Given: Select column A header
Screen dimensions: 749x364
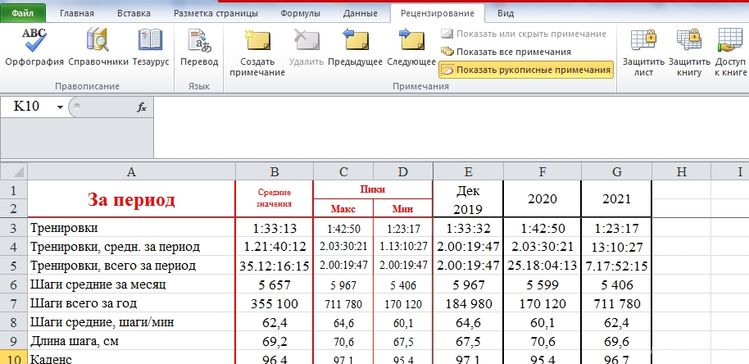Looking at the screenshot, I should click(131, 171).
